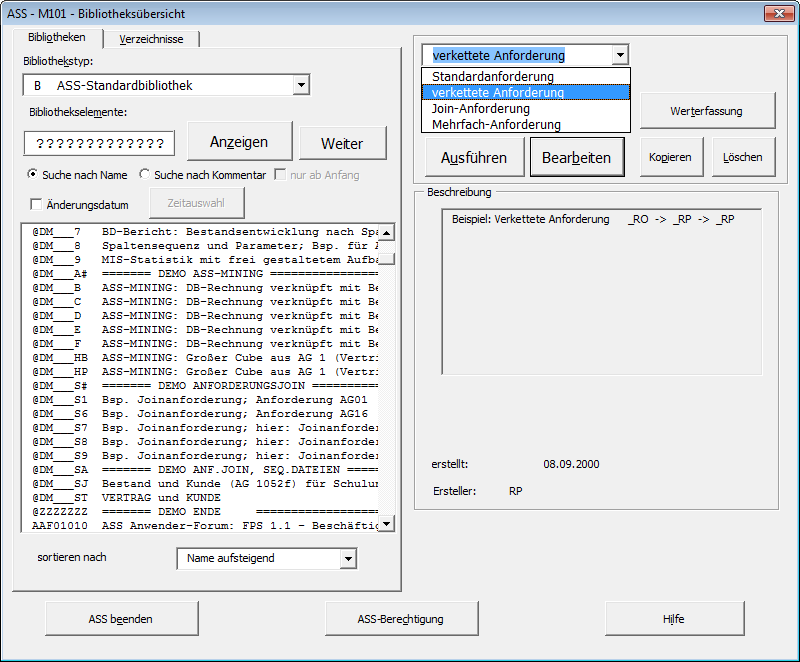
Task: Switch to the Bibliotheken tab
Action: pyautogui.click(x=57, y=38)
